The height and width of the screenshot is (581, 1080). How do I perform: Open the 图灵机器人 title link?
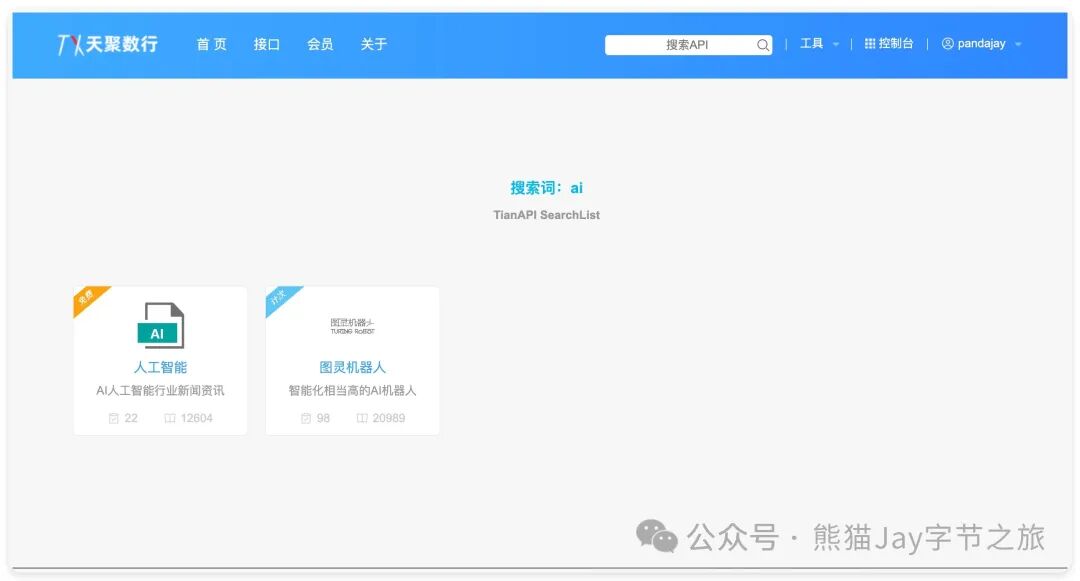[x=352, y=367]
